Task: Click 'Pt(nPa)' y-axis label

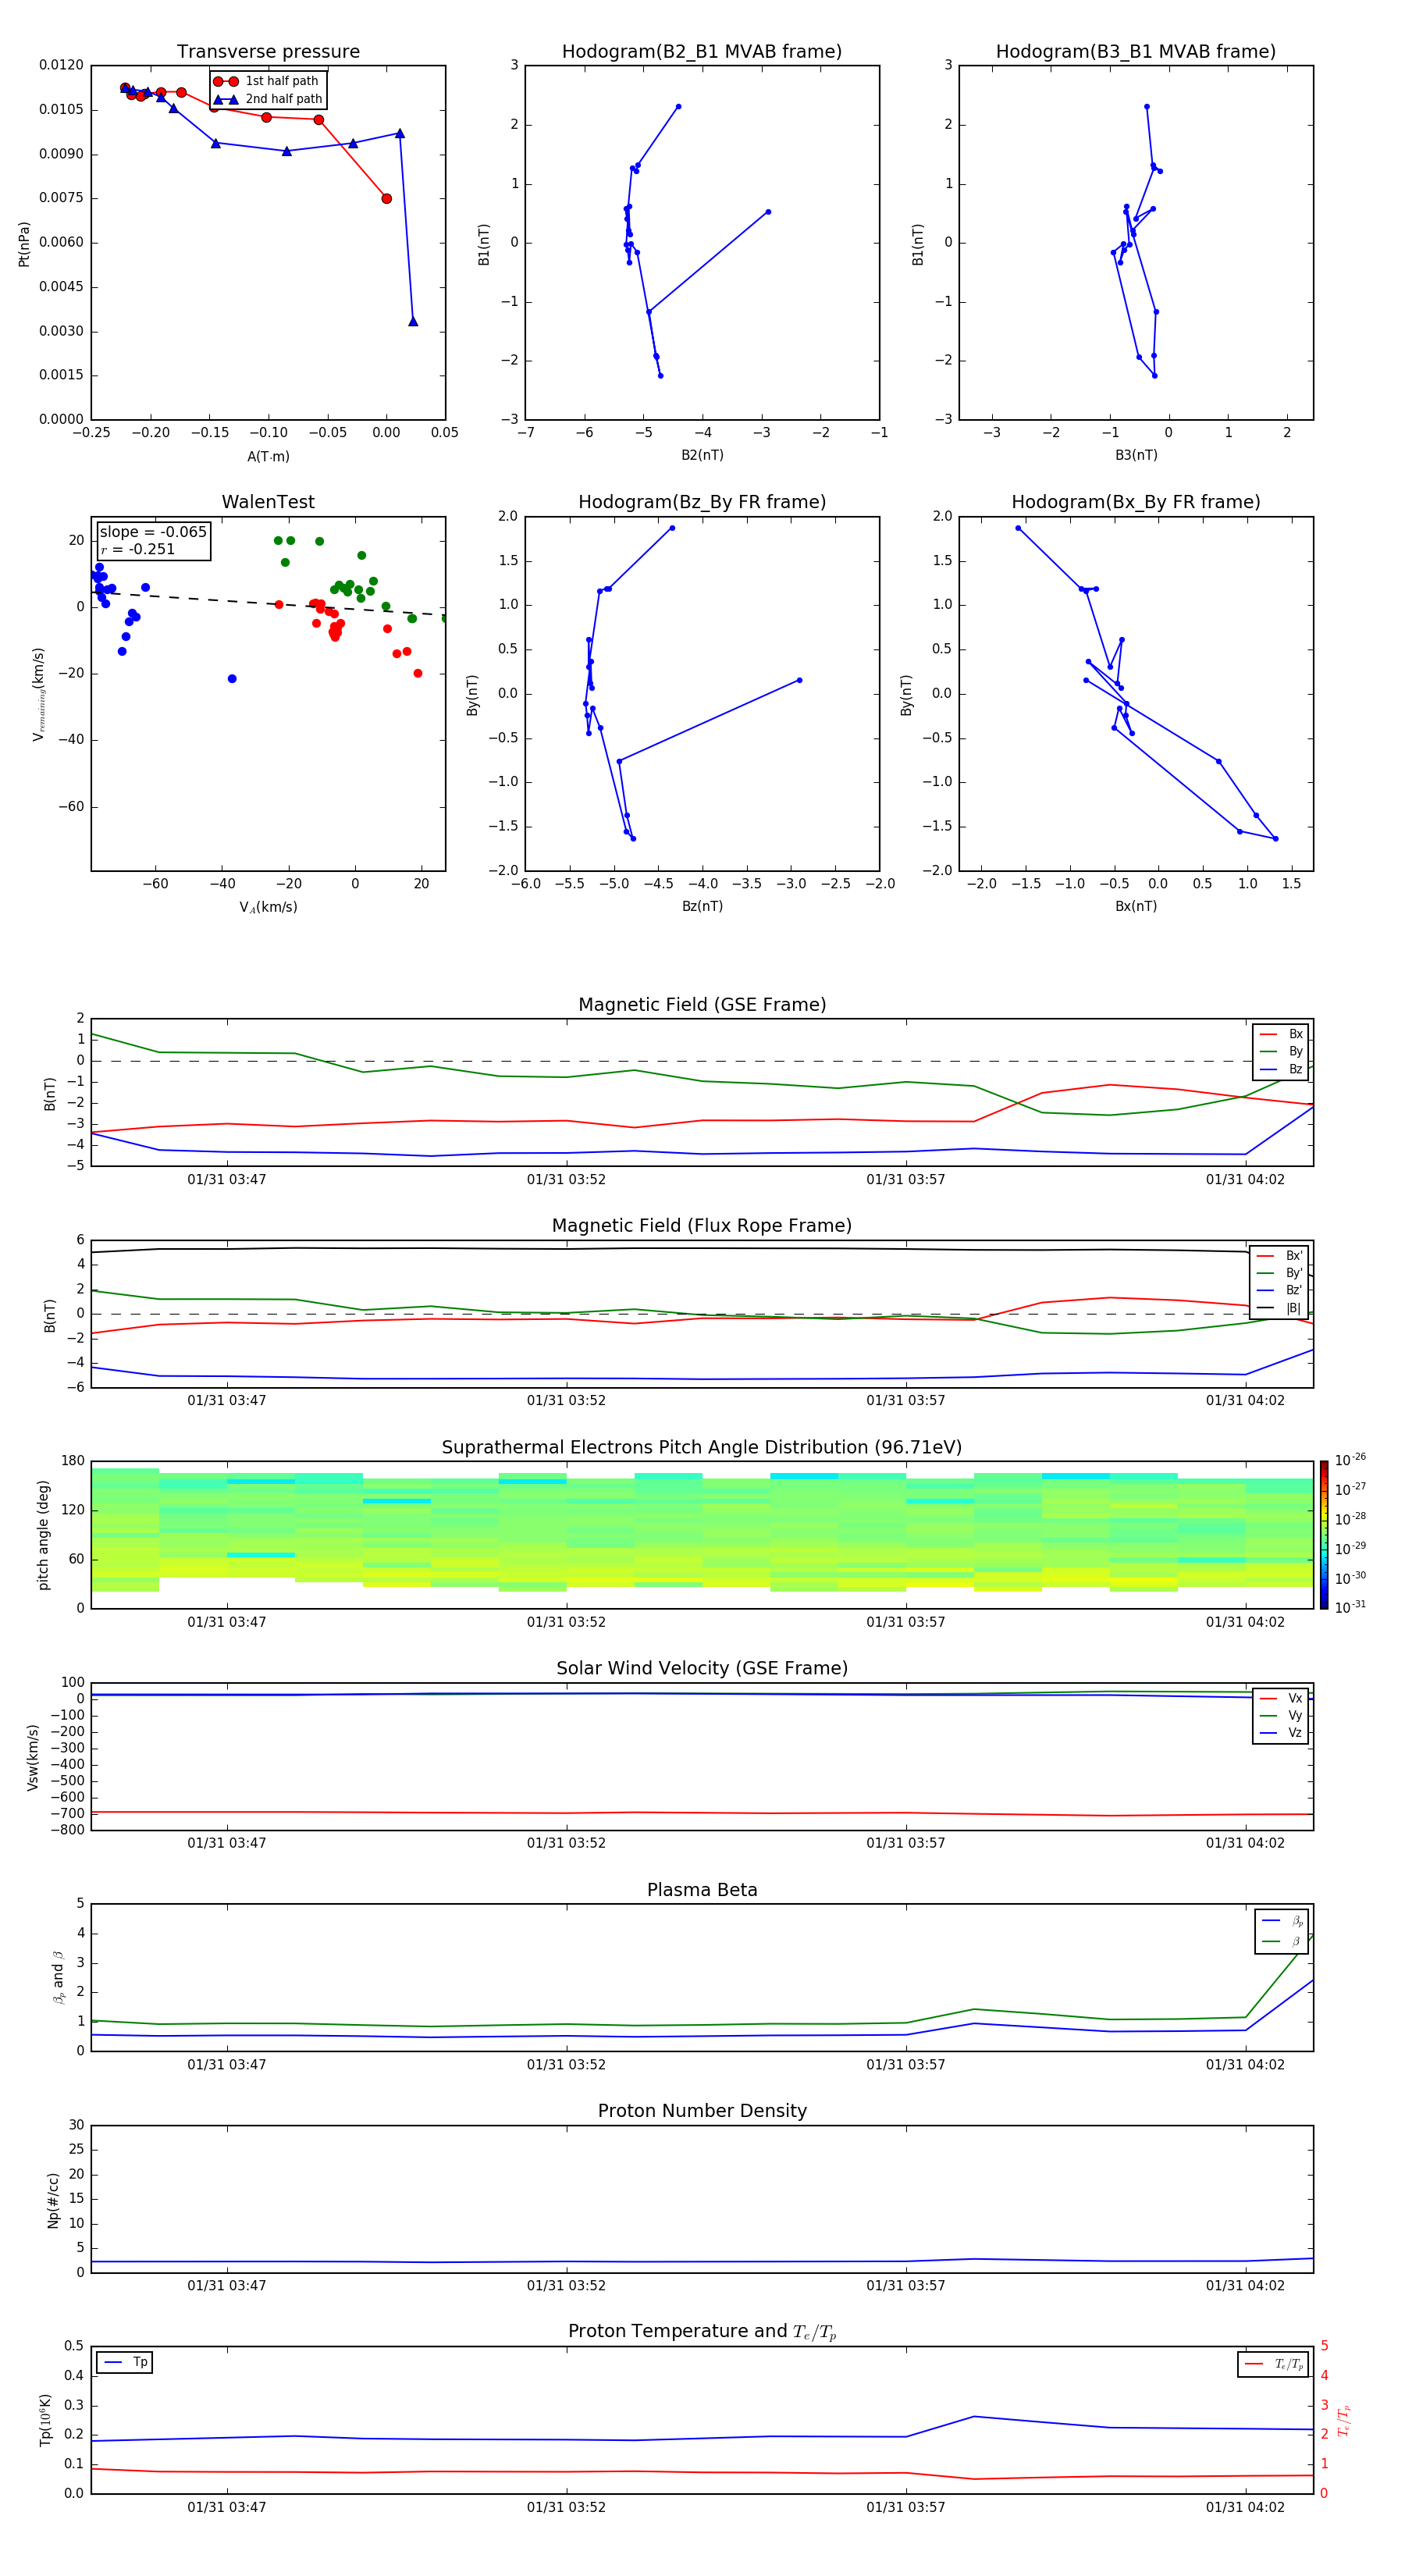Action: (24, 244)
